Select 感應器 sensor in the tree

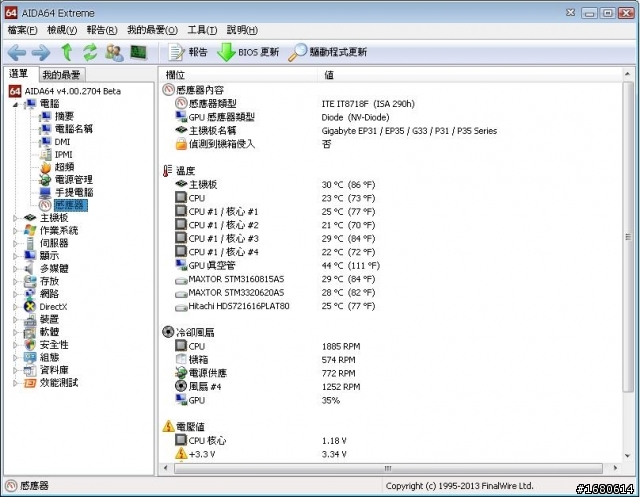(x=70, y=205)
